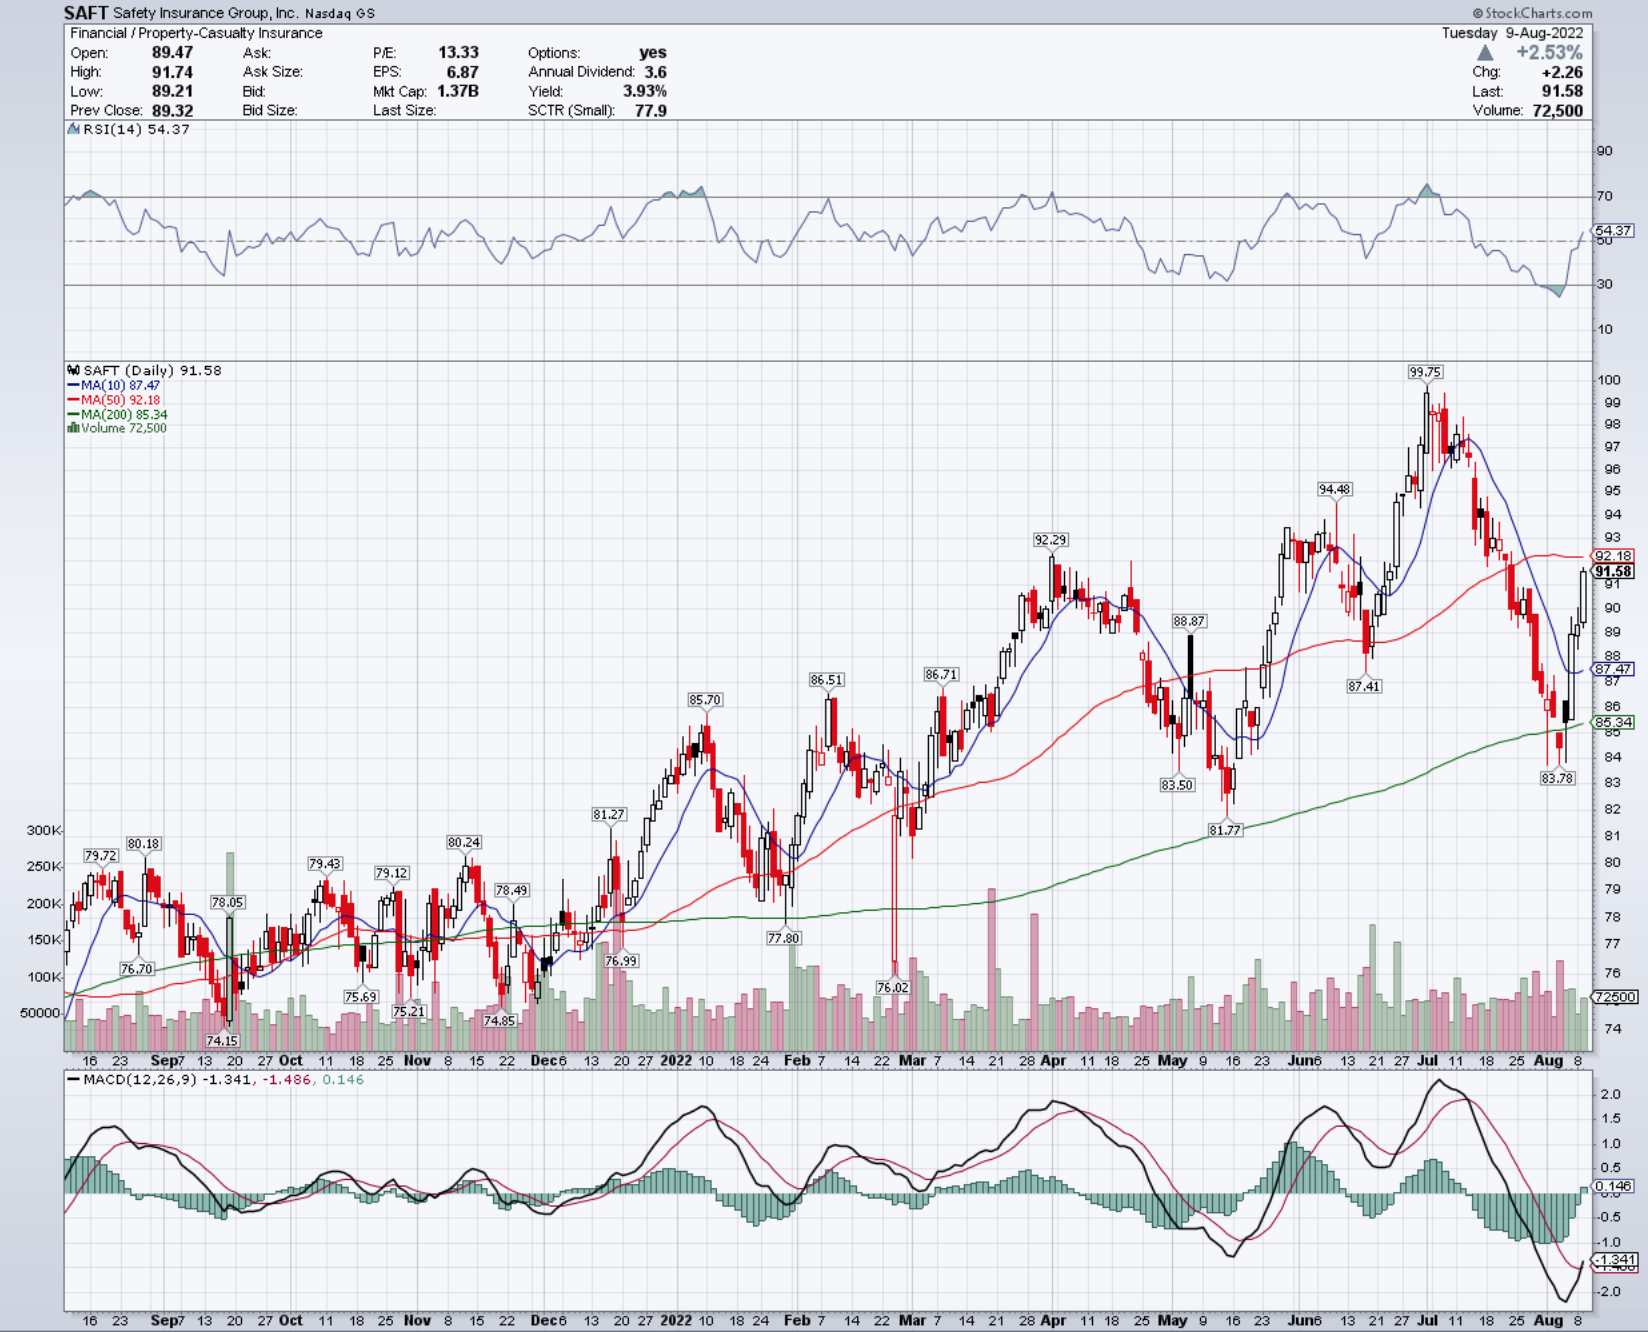The image size is (1648, 1332).
Task: Click the Volume value 72,500 in header
Action: (1558, 110)
